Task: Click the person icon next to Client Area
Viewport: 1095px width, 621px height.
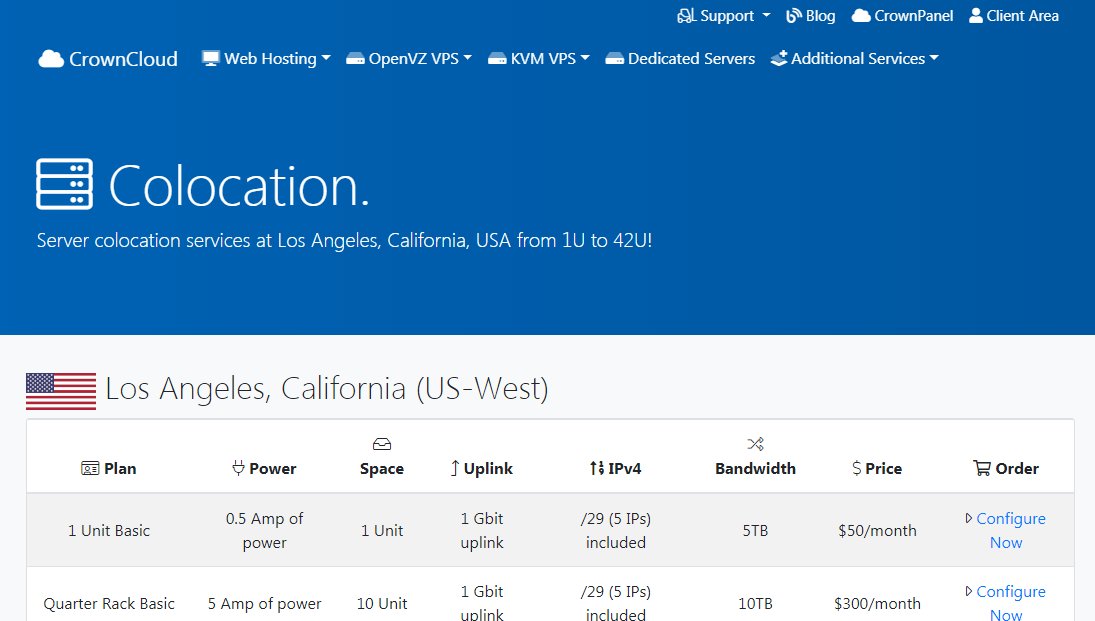Action: [975, 15]
